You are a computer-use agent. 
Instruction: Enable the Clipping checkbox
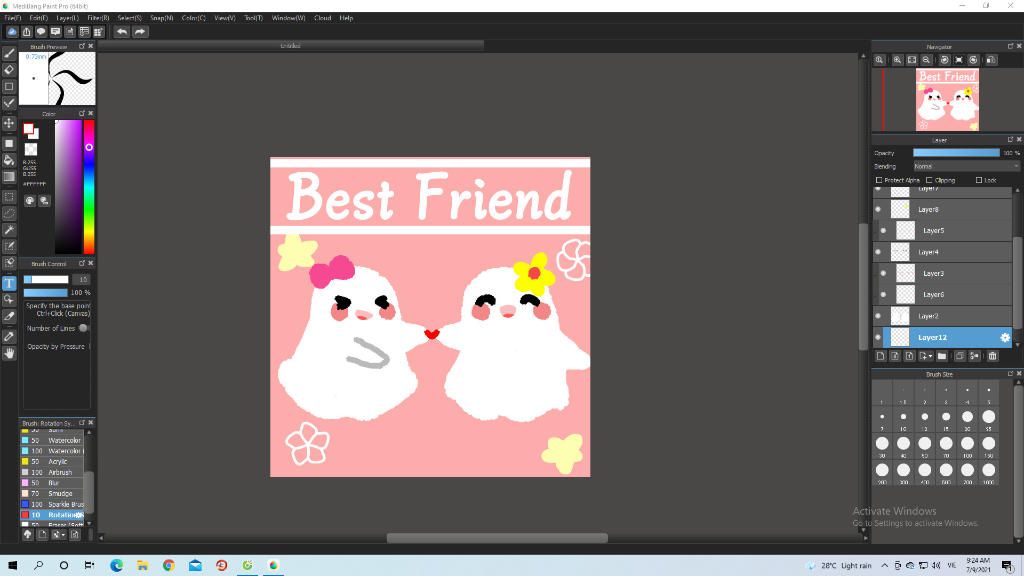pyautogui.click(x=929, y=180)
